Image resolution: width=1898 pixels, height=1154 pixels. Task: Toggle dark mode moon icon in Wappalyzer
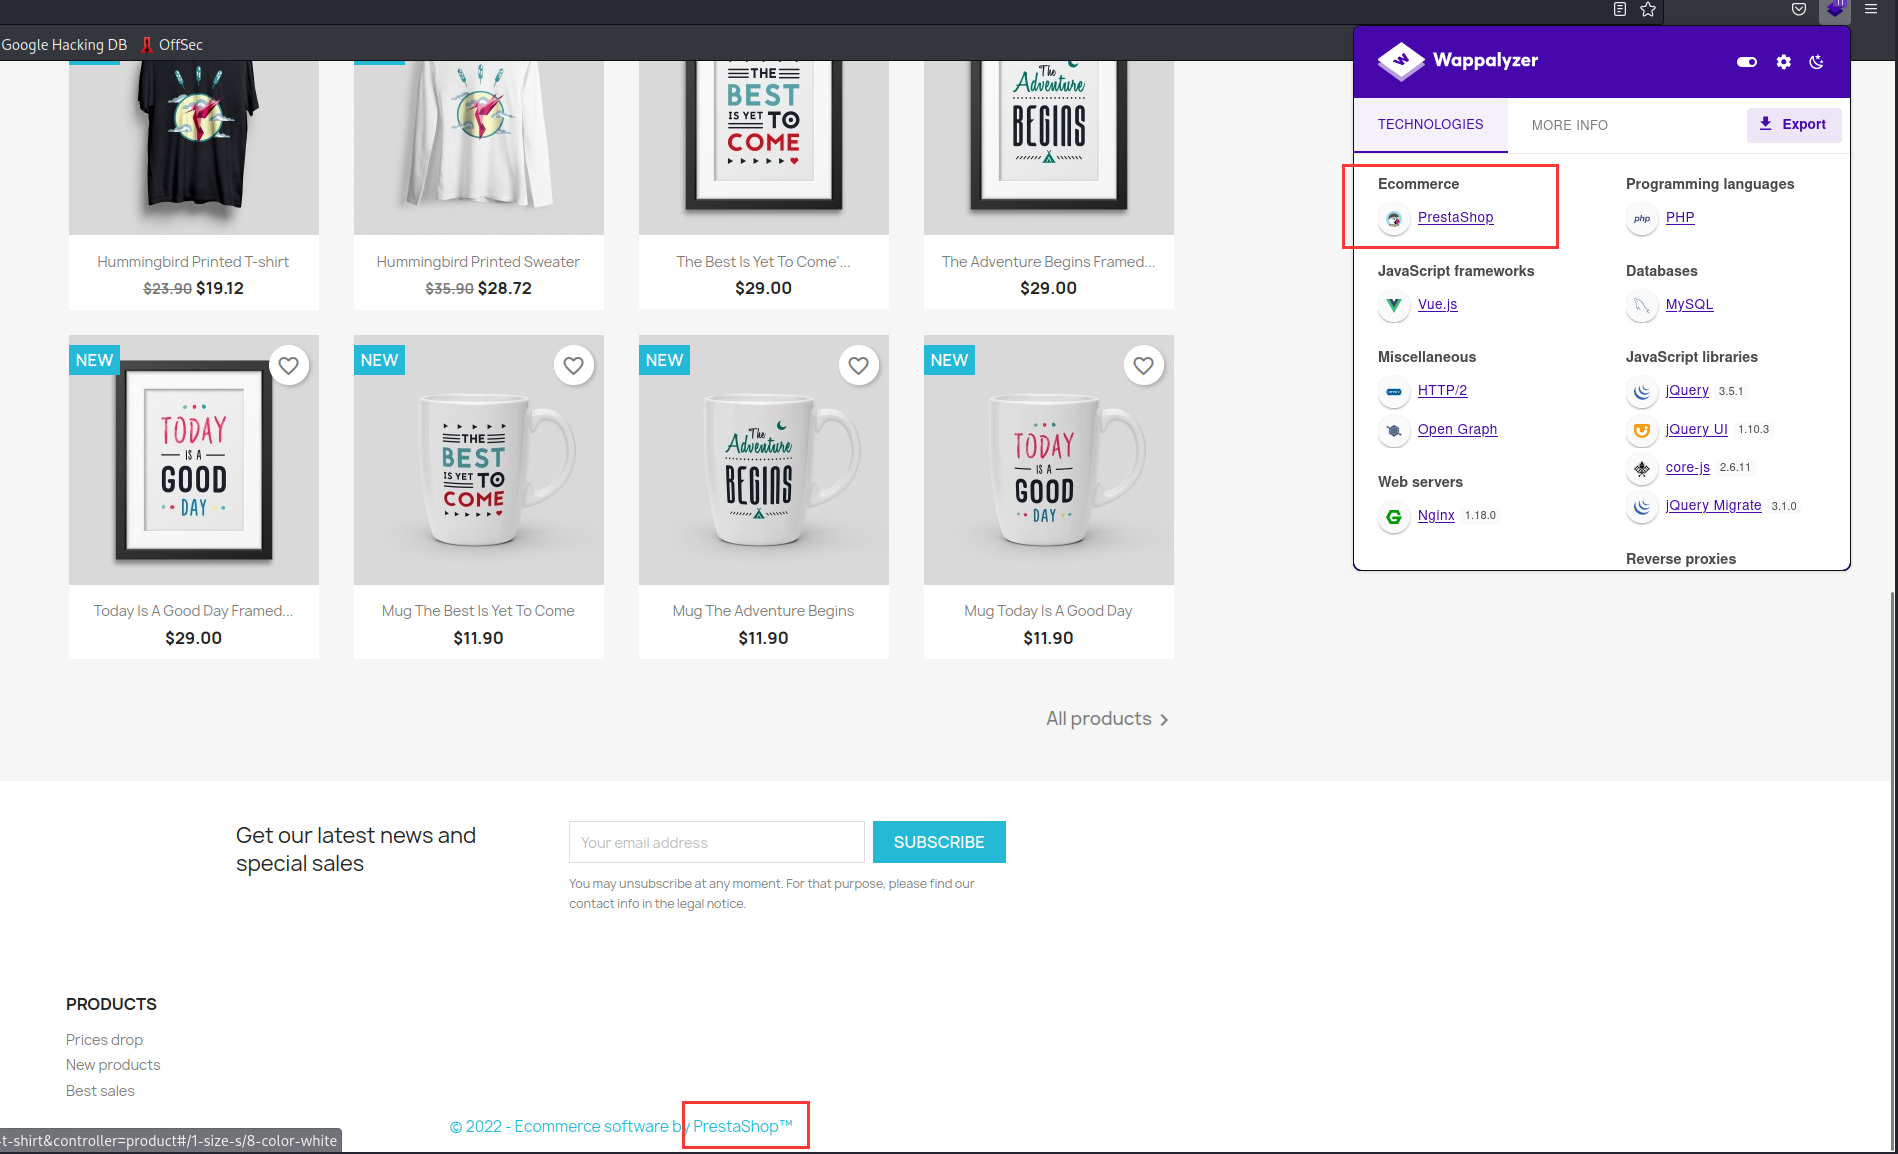pos(1817,62)
